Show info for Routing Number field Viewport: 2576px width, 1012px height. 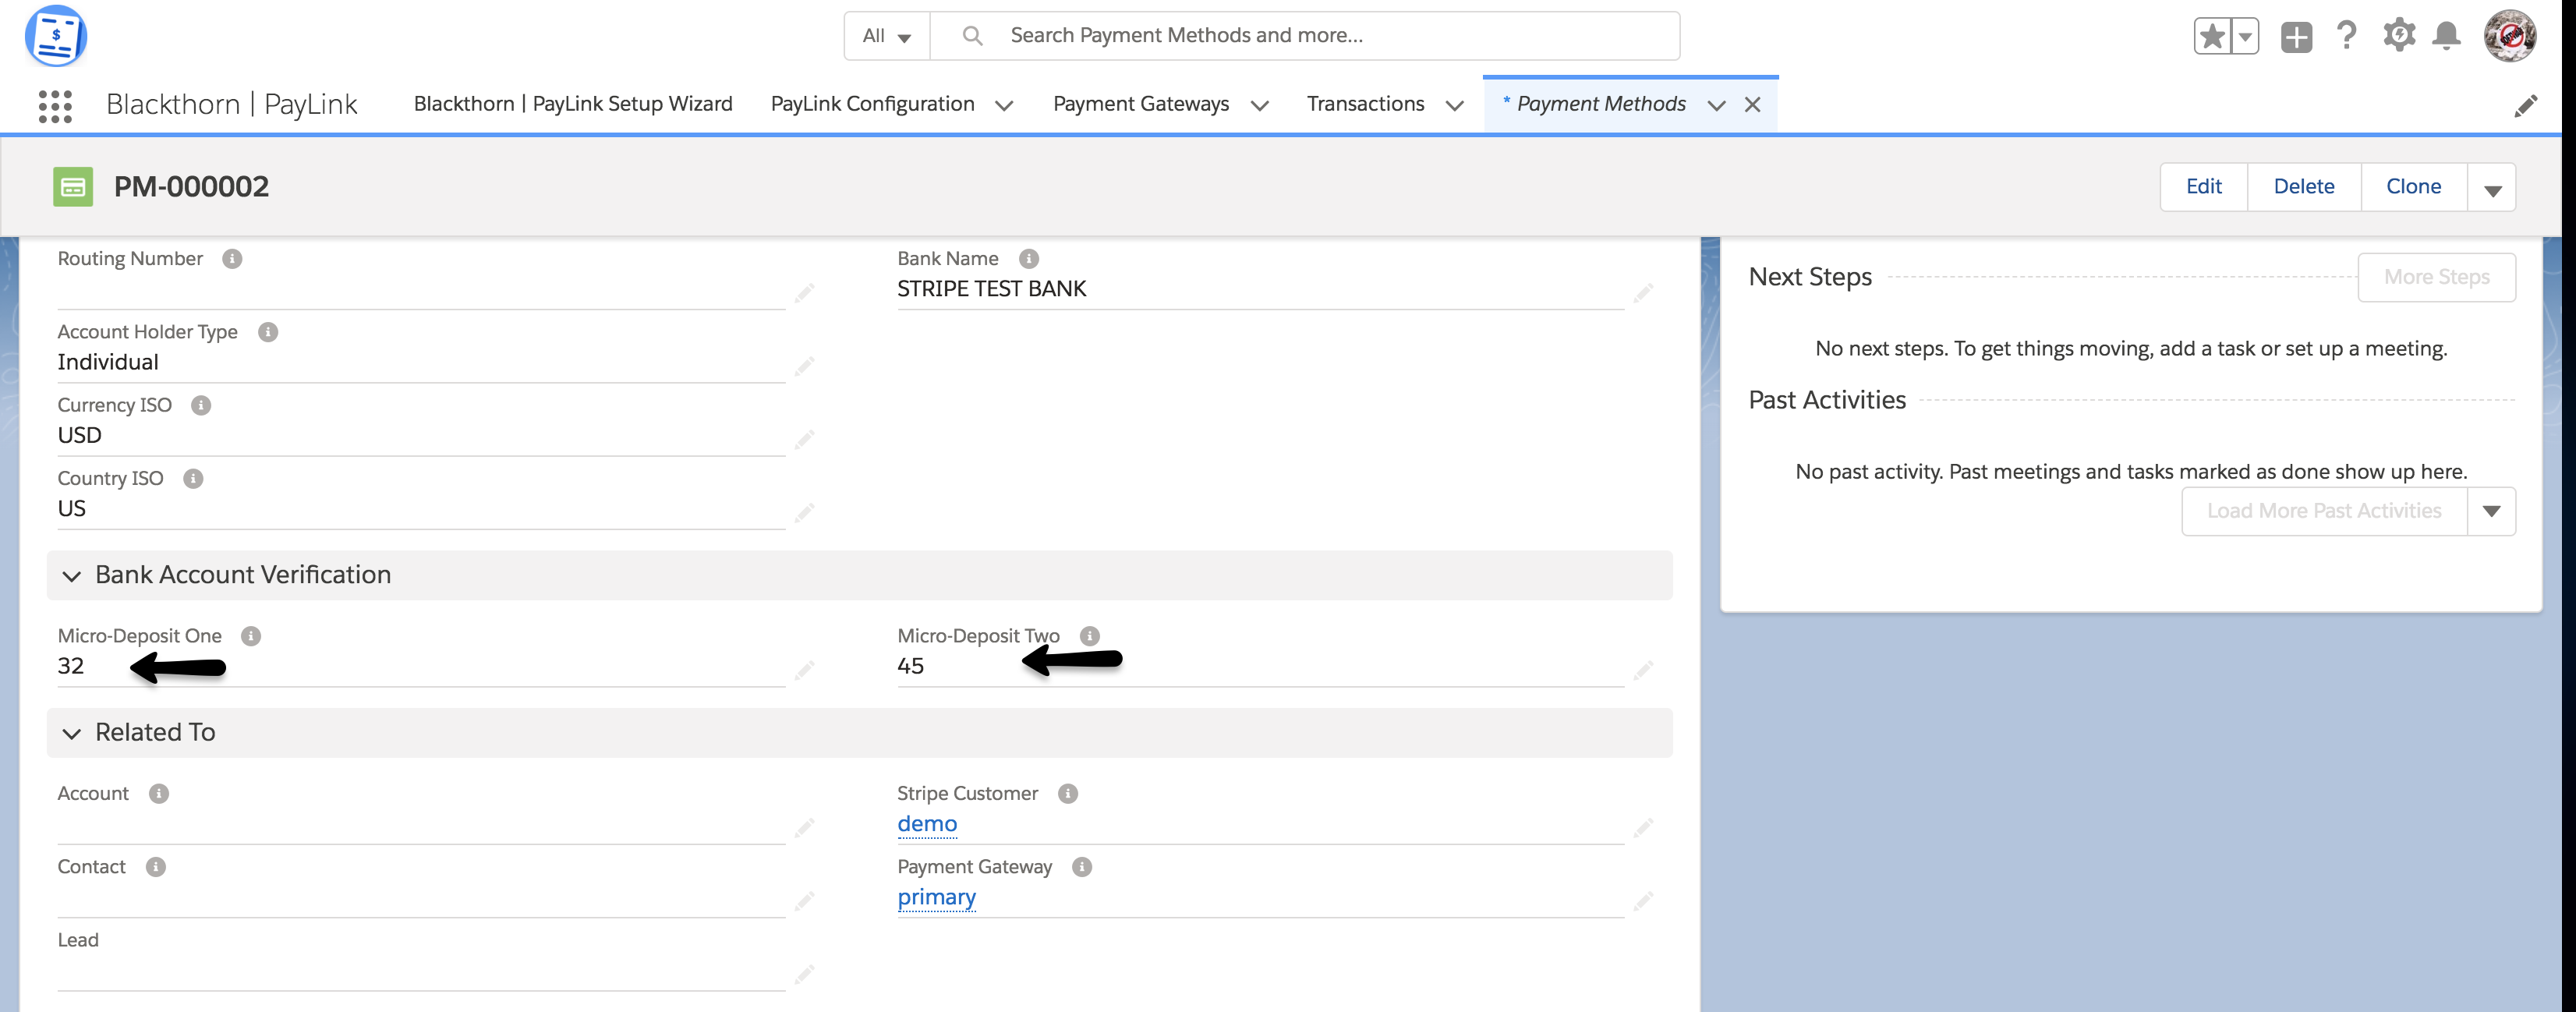(232, 259)
